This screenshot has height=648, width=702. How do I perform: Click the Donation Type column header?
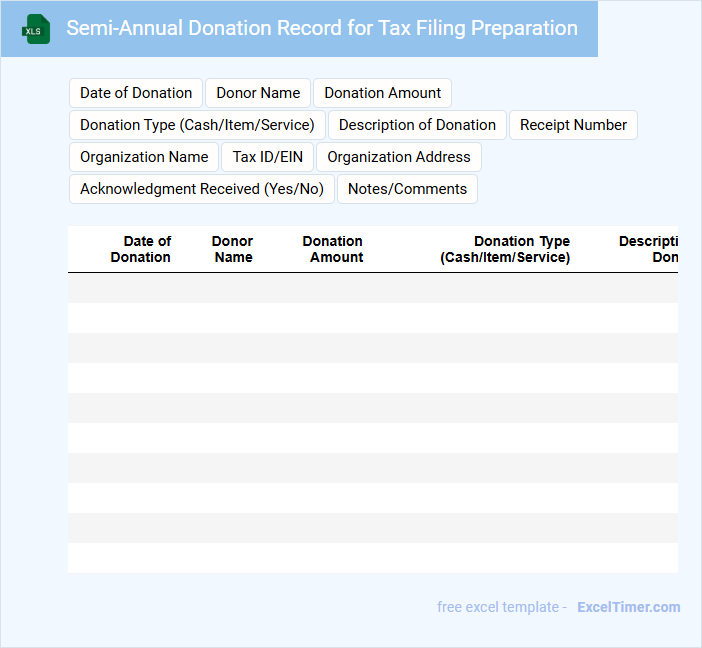[506, 249]
